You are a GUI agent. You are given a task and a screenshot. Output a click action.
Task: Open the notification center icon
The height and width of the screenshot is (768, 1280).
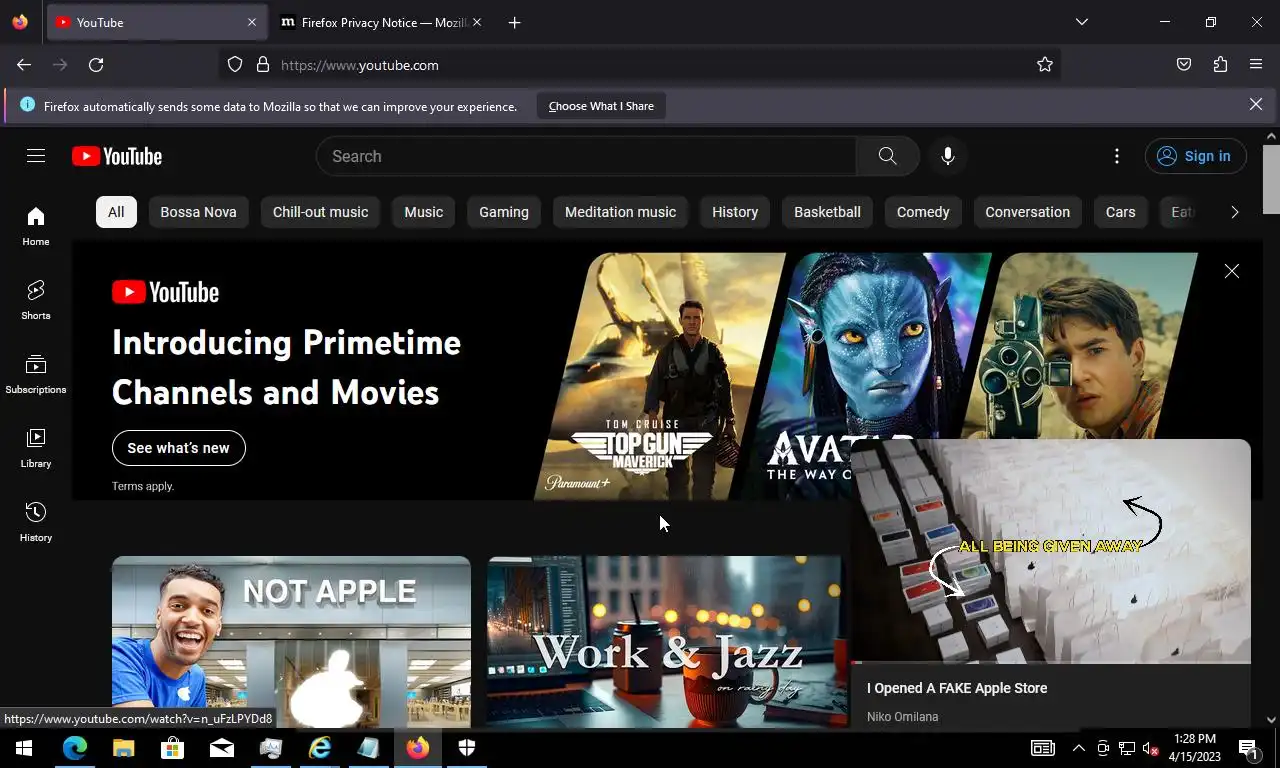point(1249,748)
